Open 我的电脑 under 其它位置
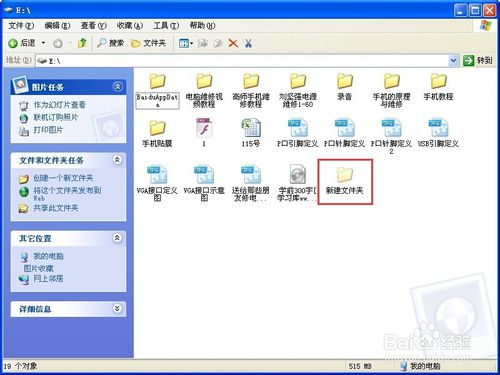The width and height of the screenshot is (500, 375). (48, 256)
